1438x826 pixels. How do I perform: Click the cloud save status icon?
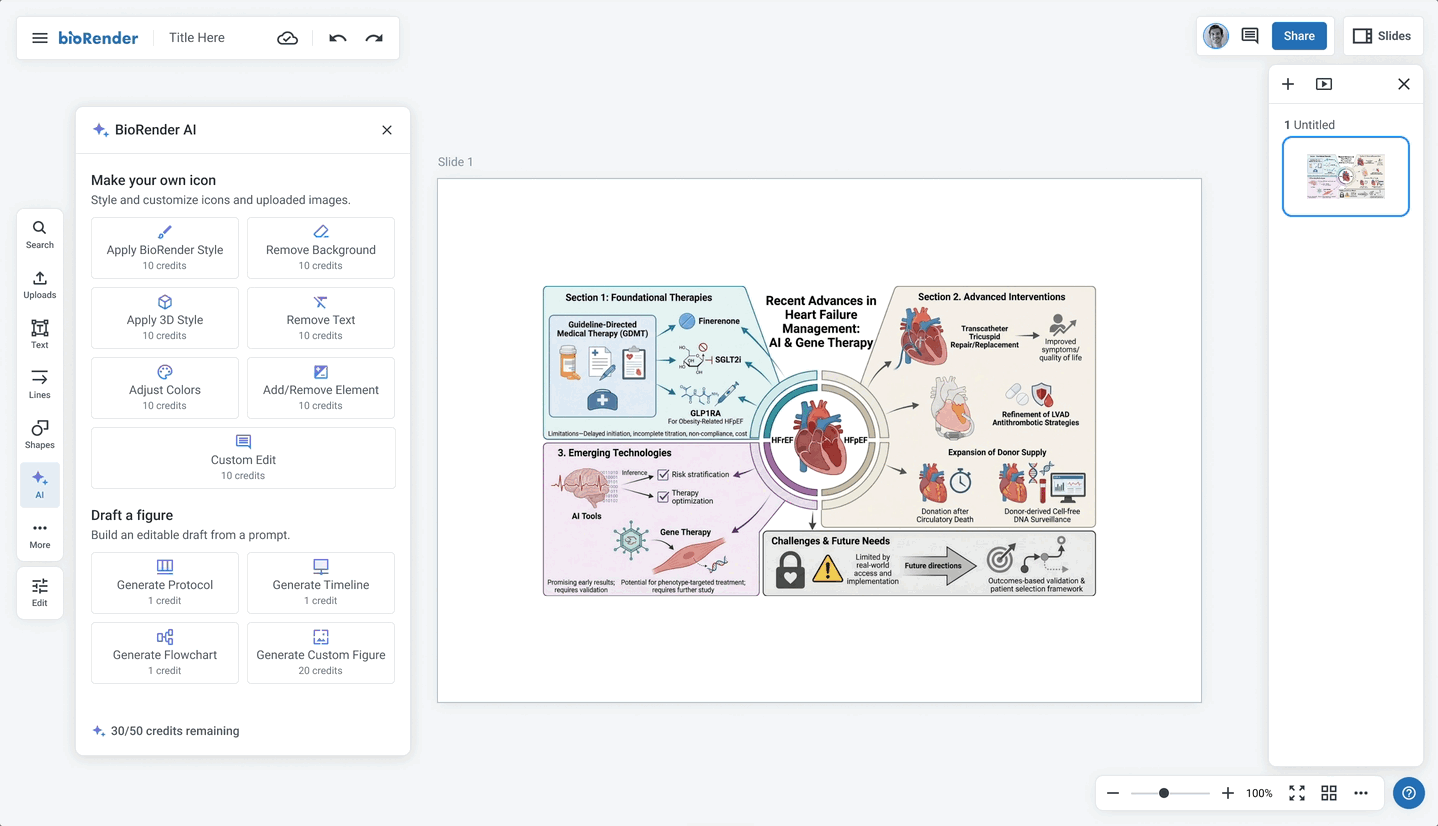pos(287,38)
